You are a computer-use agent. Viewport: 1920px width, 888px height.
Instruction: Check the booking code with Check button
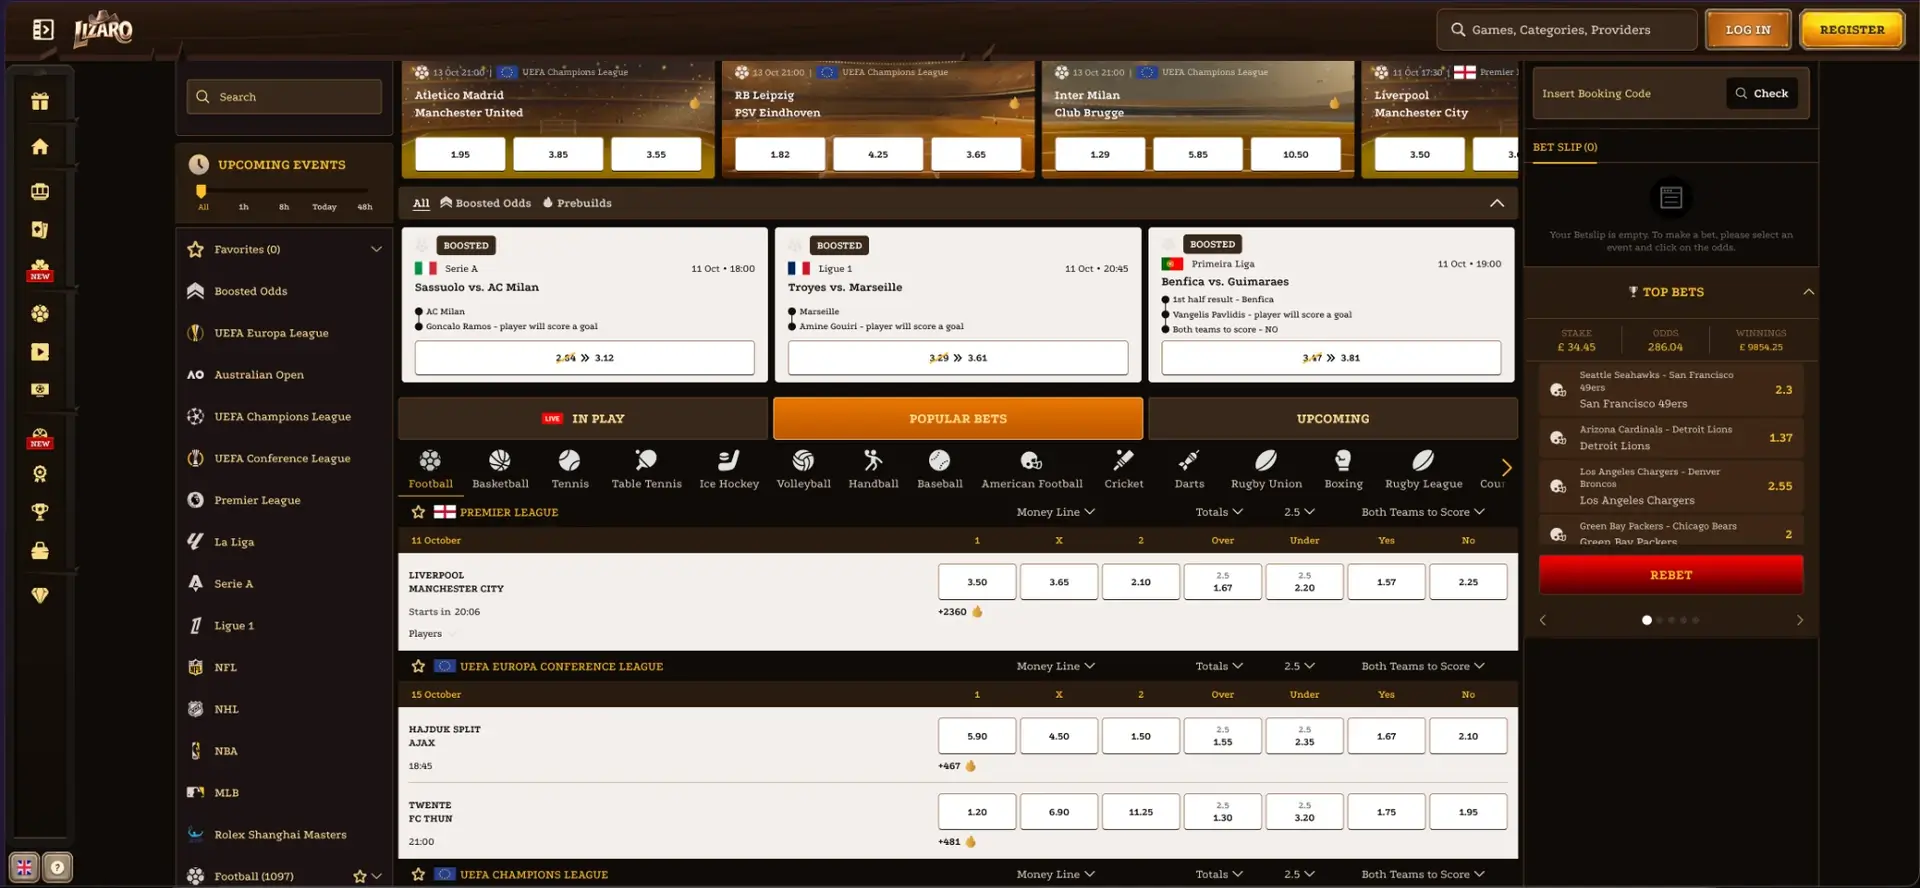[x=1762, y=93]
